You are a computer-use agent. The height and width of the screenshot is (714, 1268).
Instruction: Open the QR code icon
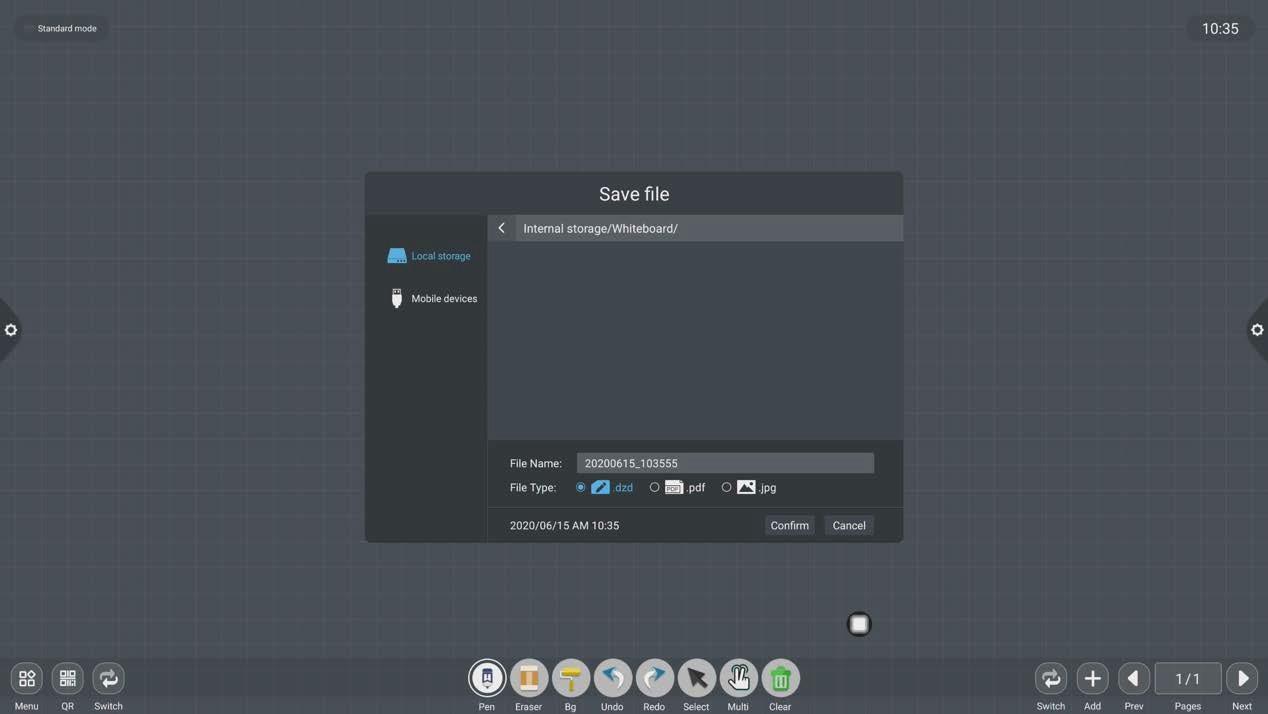68,678
